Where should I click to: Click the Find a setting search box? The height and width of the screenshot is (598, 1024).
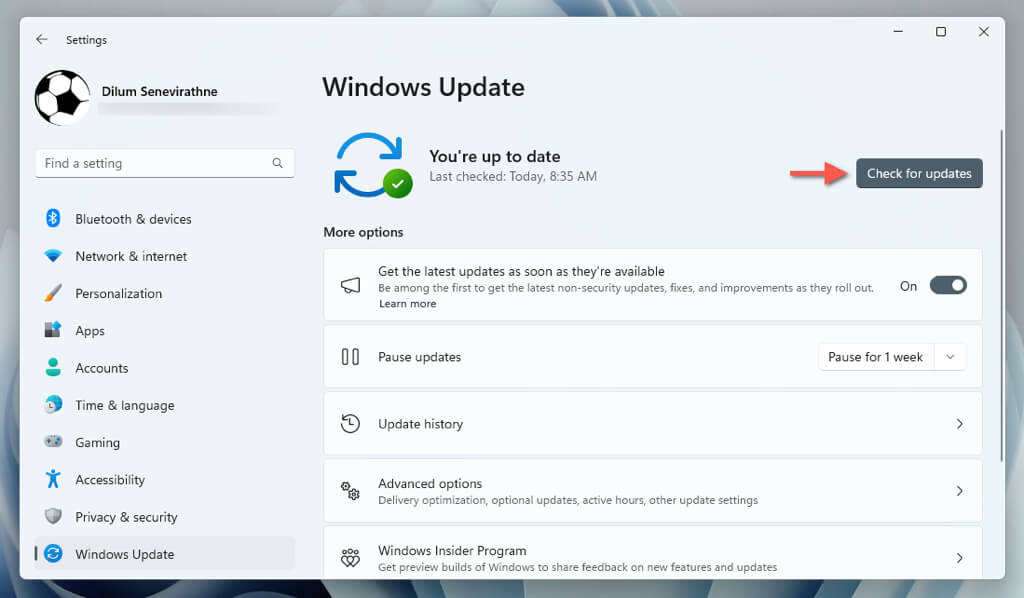165,163
